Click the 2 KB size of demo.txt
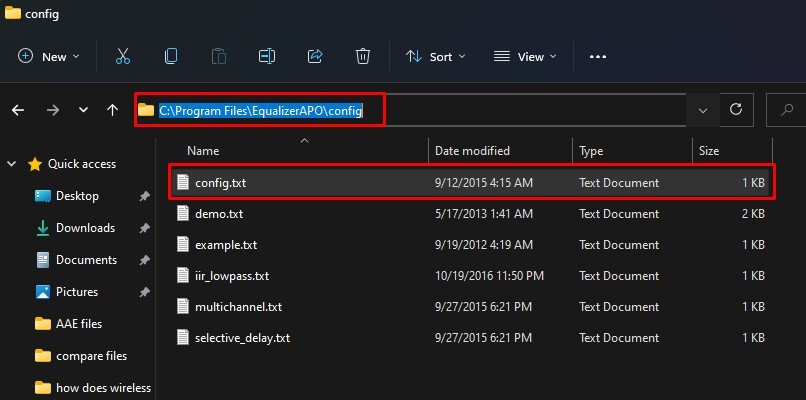Screen dimensions: 806x400 [753, 214]
